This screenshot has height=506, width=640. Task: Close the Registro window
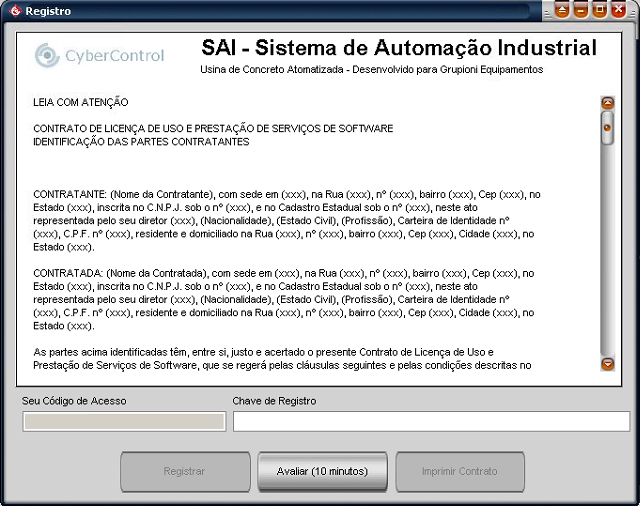[x=620, y=11]
